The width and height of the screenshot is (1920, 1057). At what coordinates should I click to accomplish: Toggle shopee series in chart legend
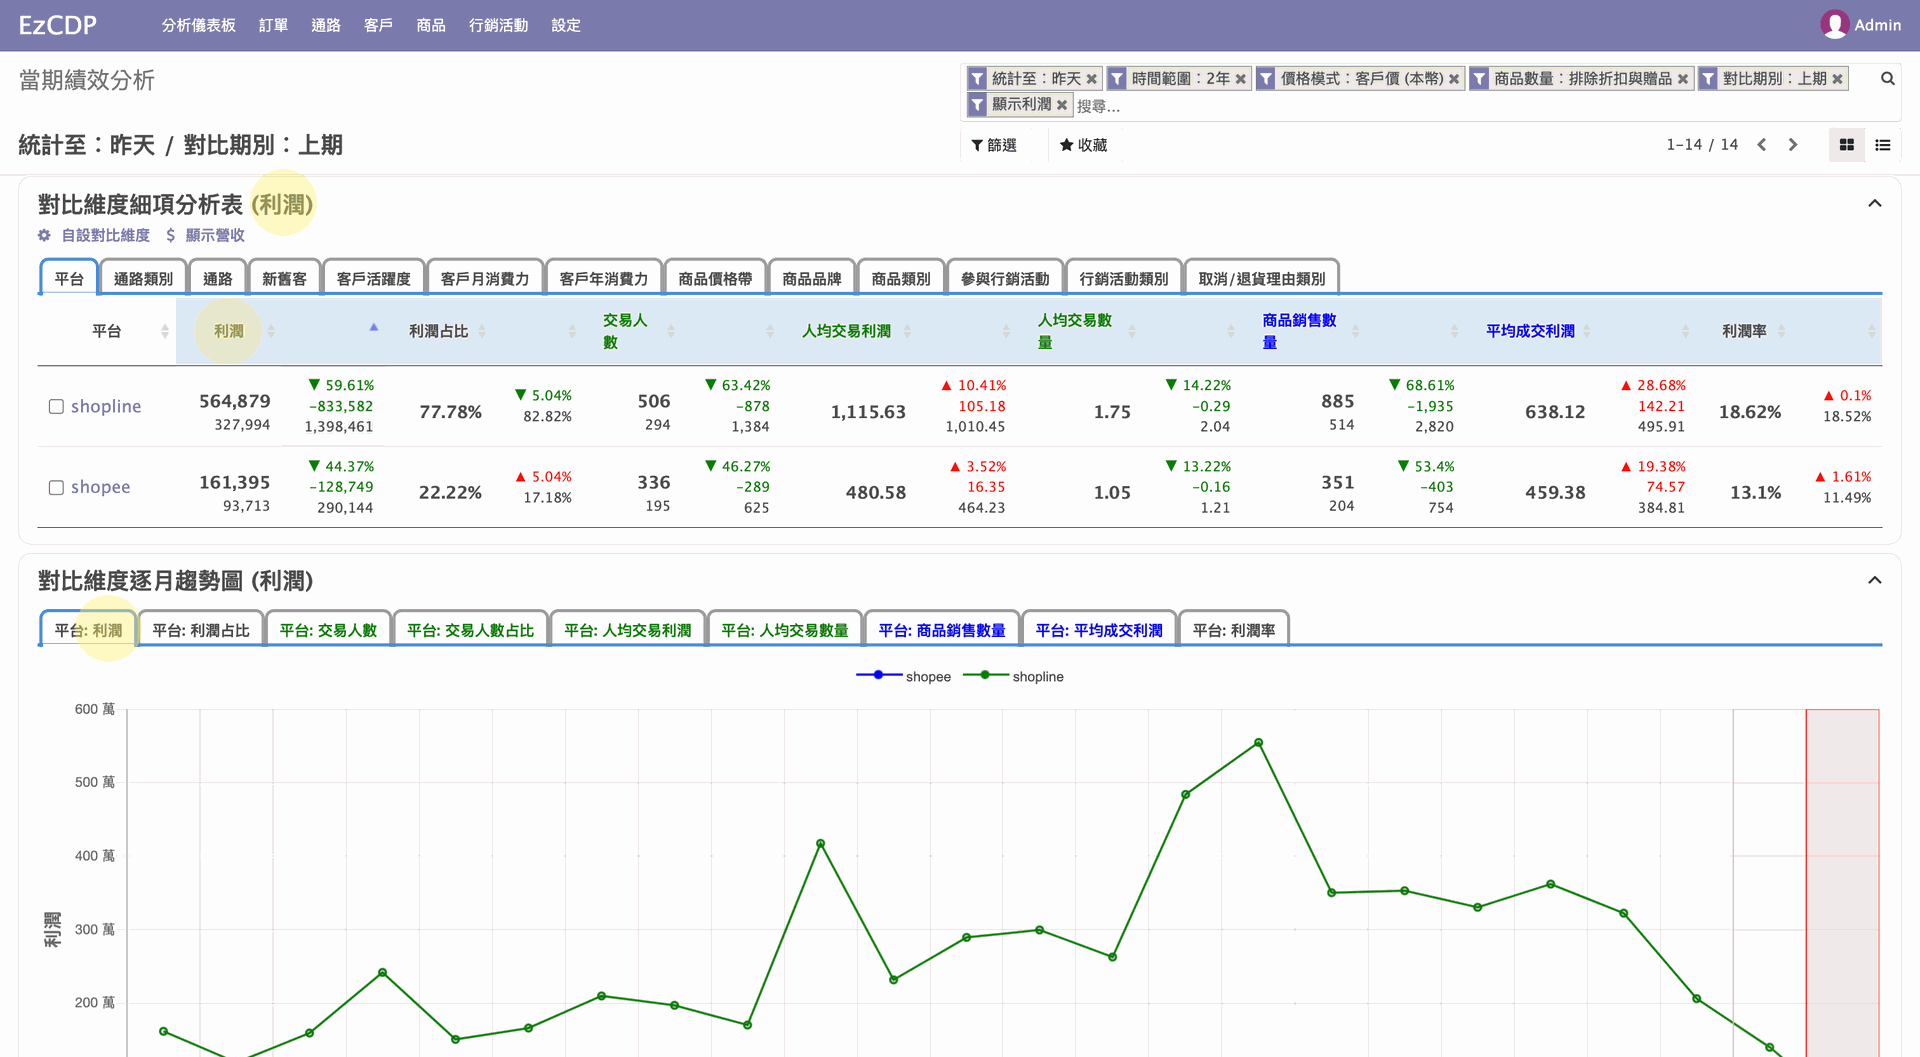coord(903,676)
